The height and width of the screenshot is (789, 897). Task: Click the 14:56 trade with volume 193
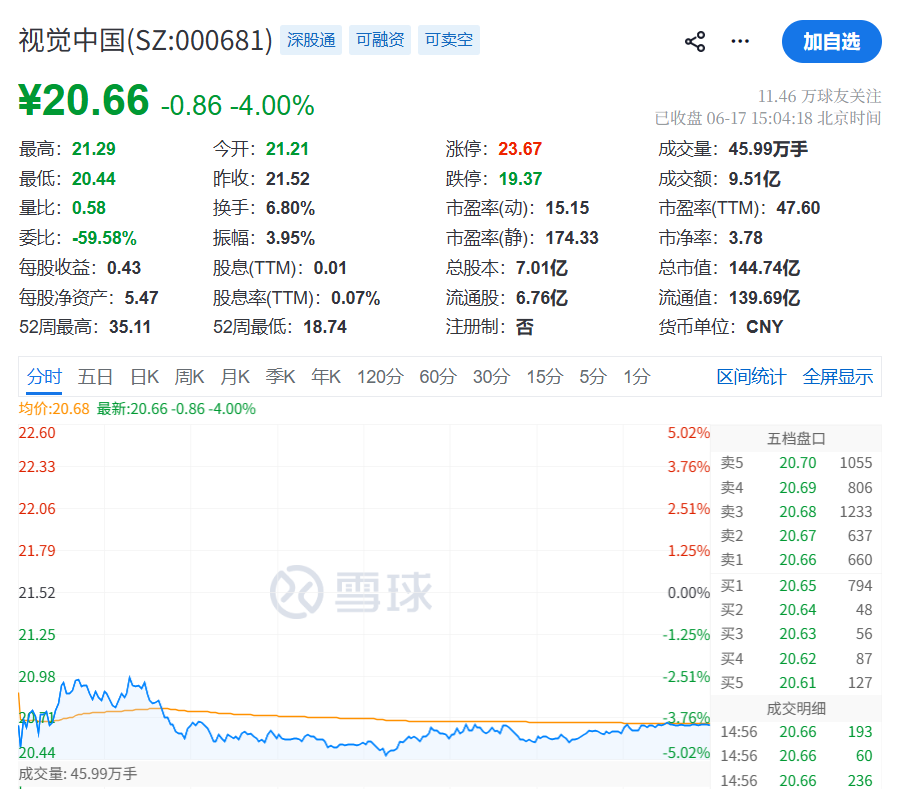796,732
